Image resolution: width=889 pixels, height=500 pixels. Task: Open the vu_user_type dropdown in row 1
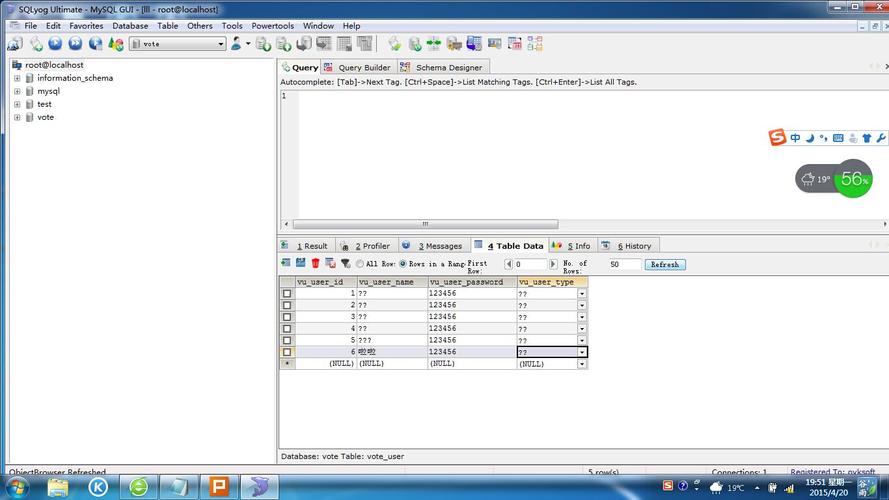(582, 294)
